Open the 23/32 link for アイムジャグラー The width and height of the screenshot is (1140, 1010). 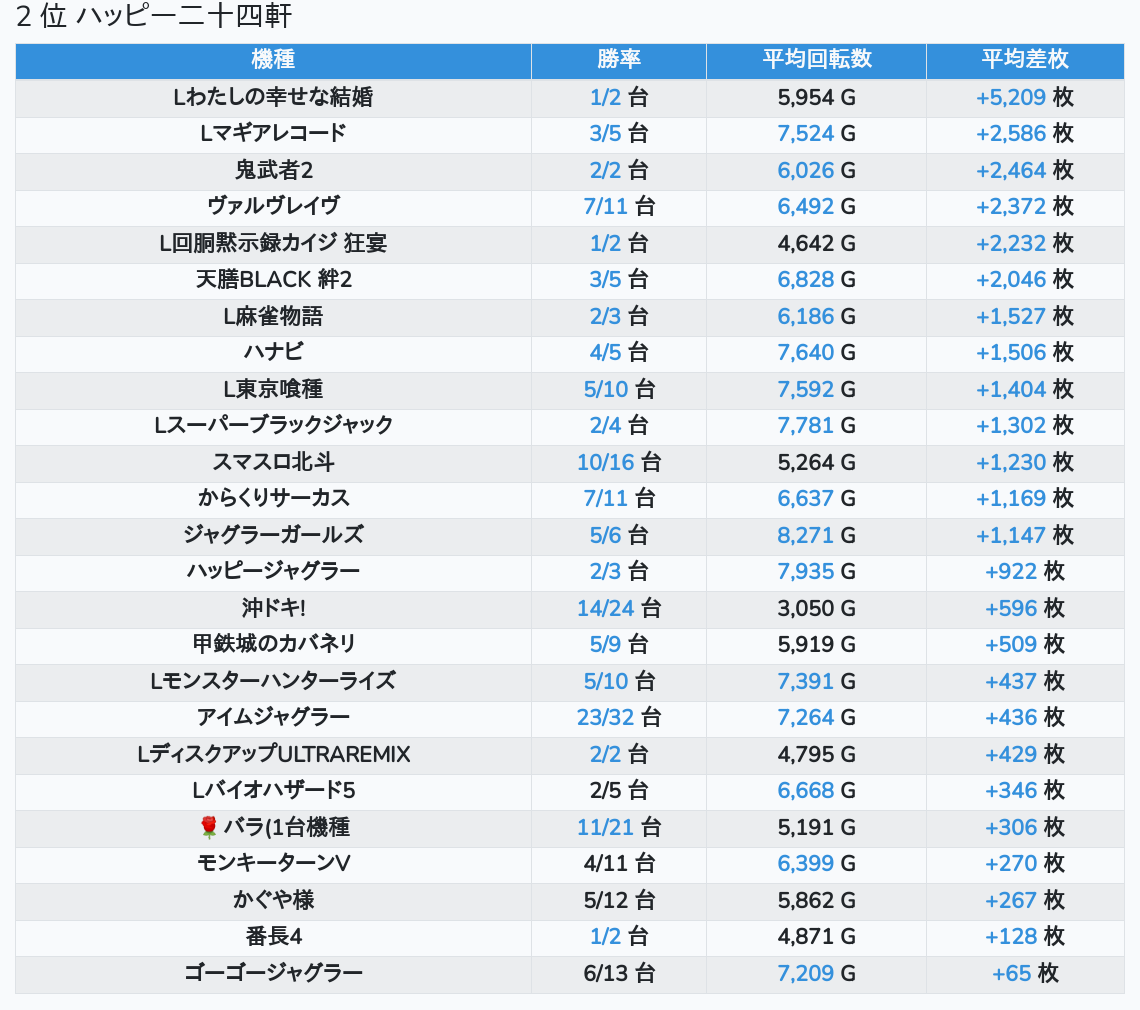(606, 718)
